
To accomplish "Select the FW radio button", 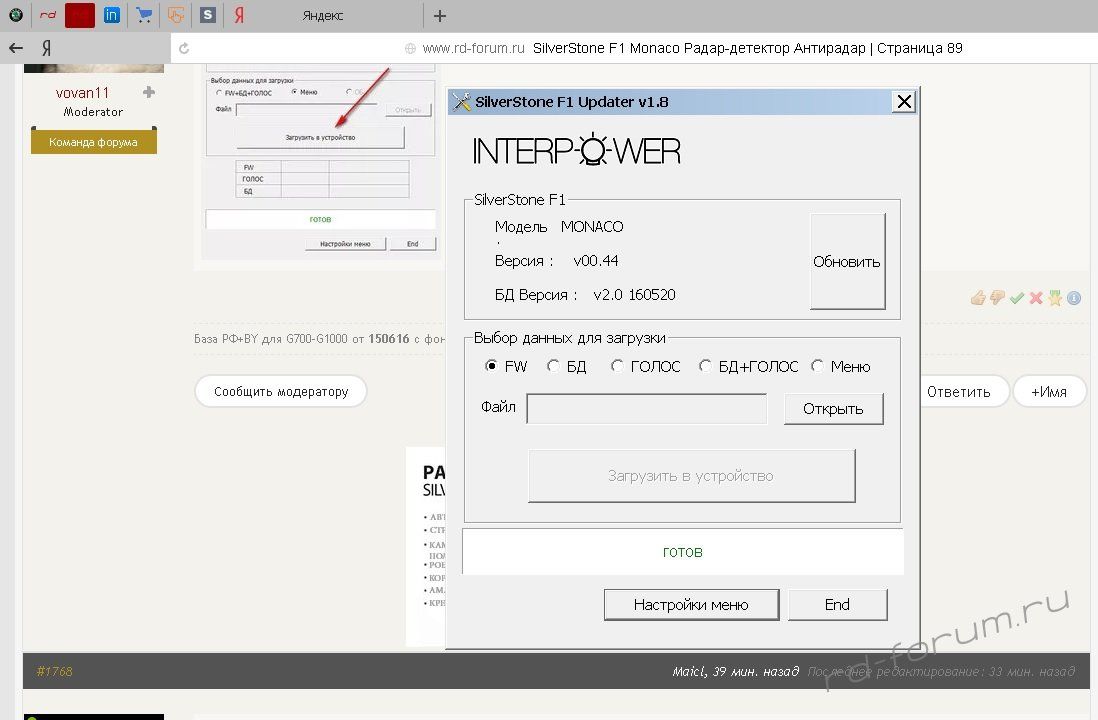I will (491, 367).
